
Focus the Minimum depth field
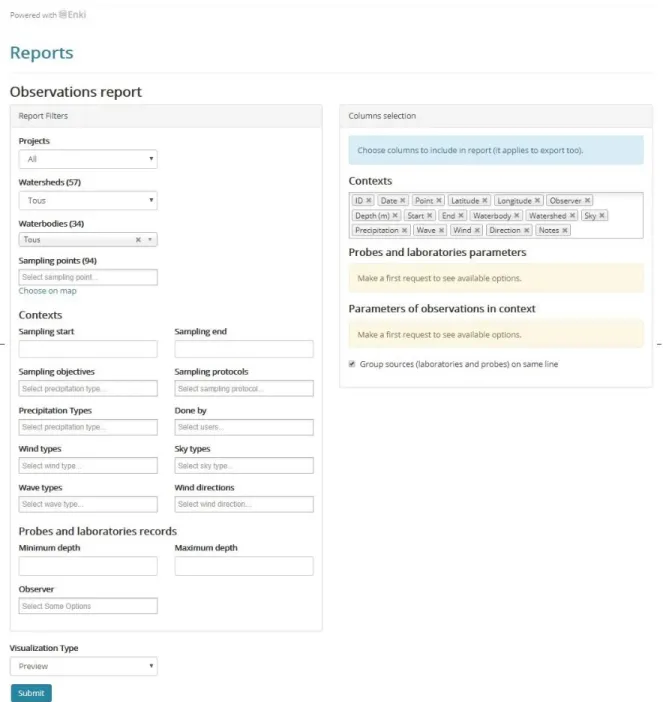(x=88, y=566)
